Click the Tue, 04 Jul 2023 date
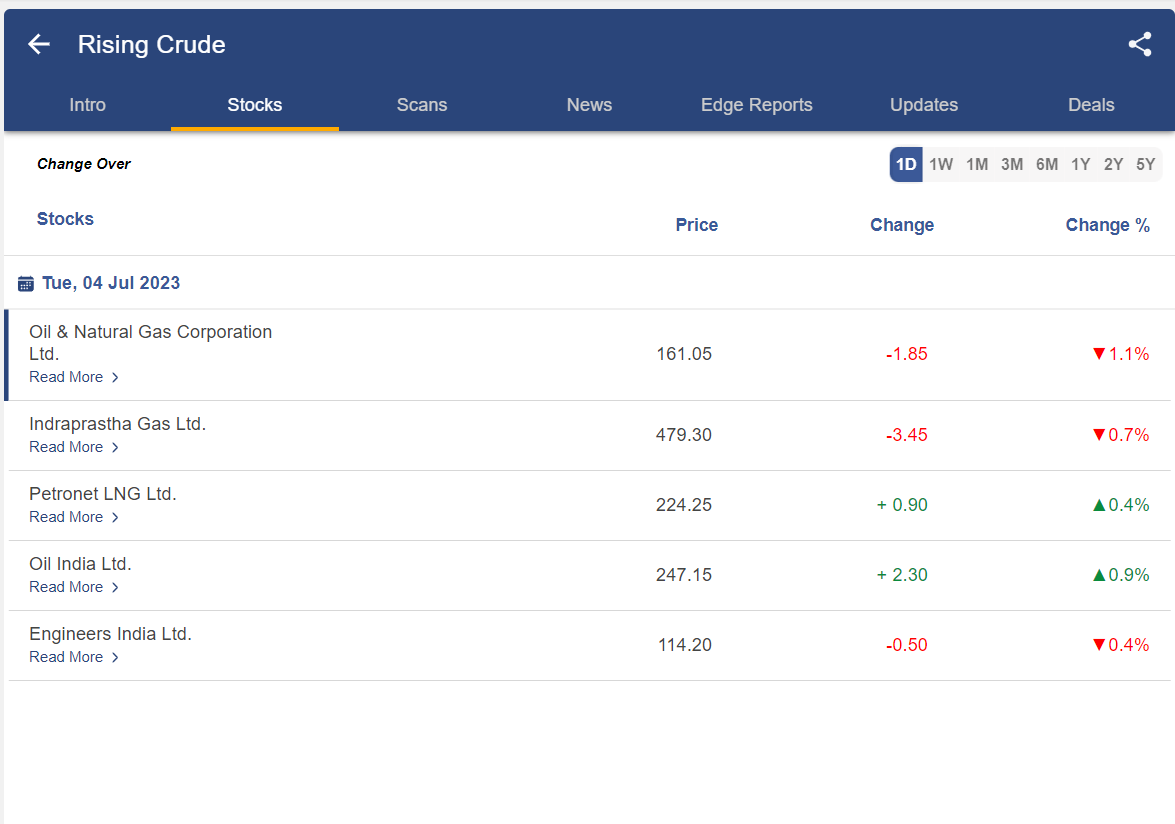The height and width of the screenshot is (824, 1175). click(x=111, y=283)
